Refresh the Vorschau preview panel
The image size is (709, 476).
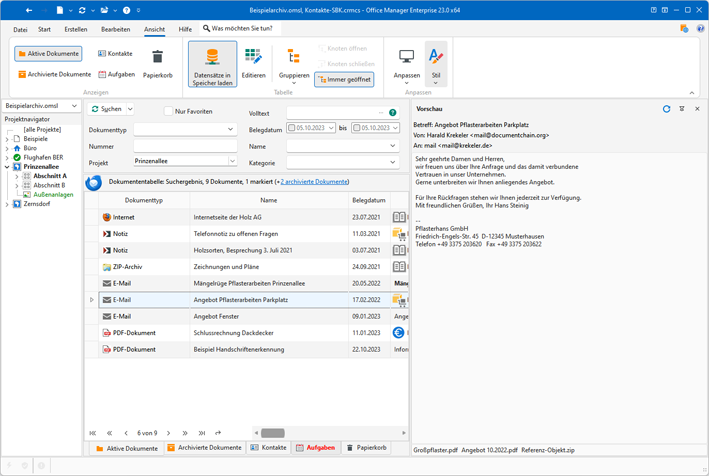click(666, 109)
